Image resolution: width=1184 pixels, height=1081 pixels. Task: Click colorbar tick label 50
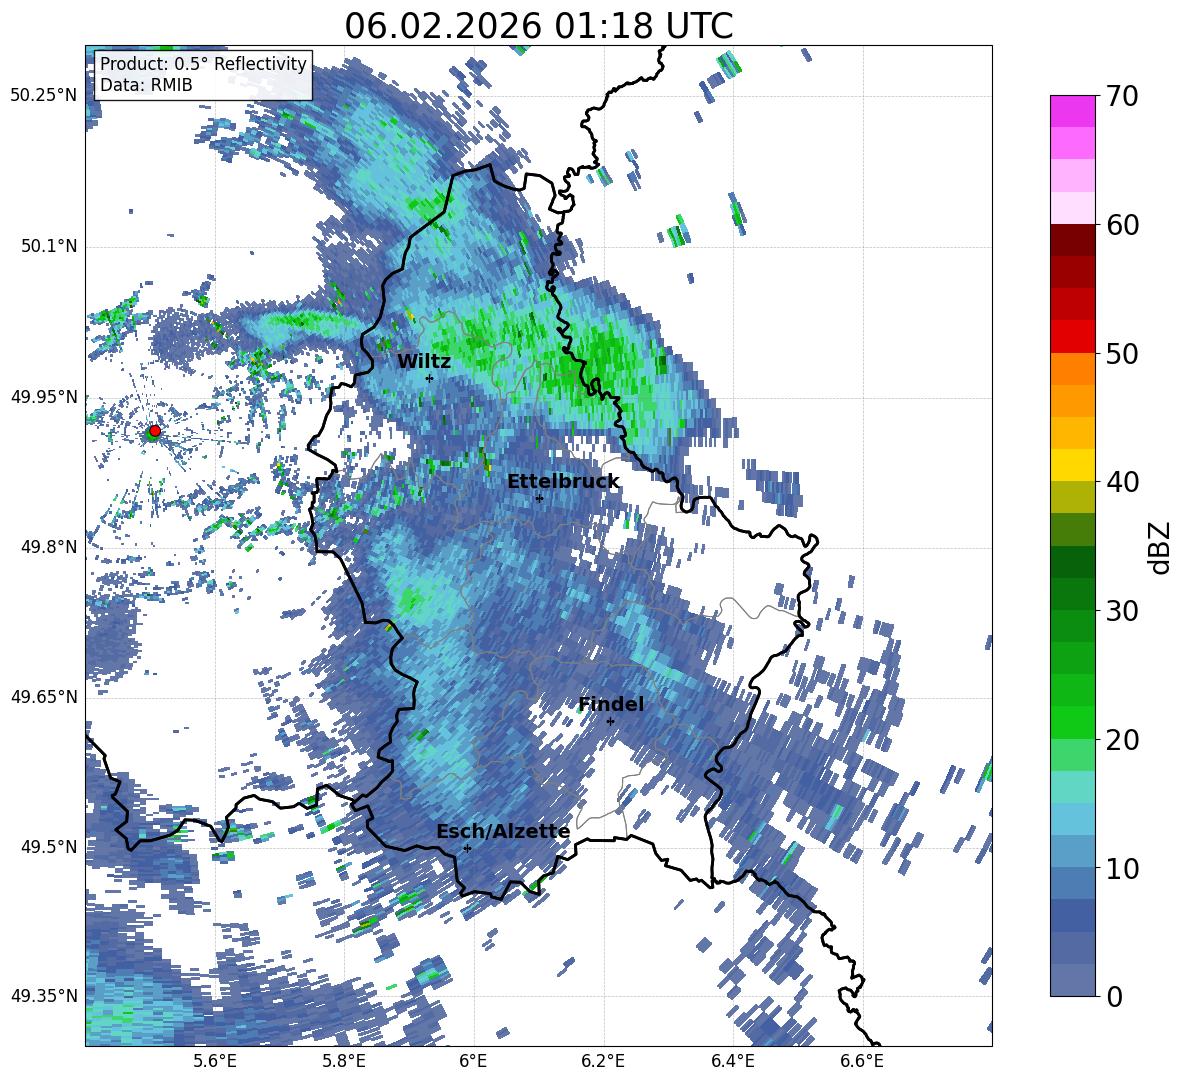point(1122,353)
